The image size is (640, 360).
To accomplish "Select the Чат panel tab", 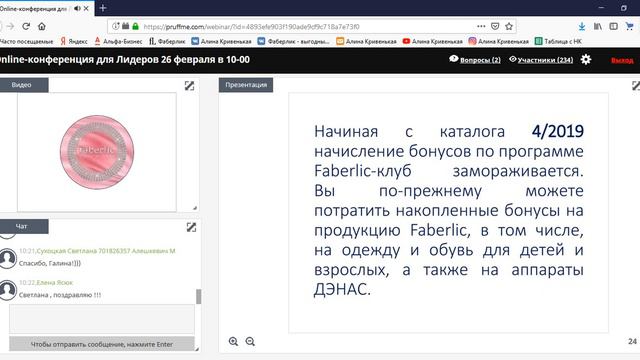I will click(24, 226).
